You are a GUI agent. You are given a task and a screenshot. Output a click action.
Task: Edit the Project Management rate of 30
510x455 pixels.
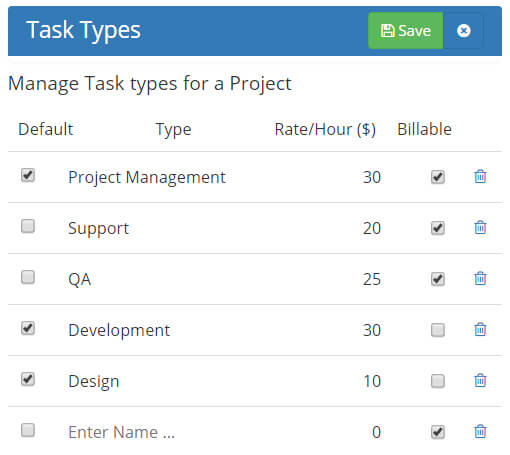click(333, 177)
